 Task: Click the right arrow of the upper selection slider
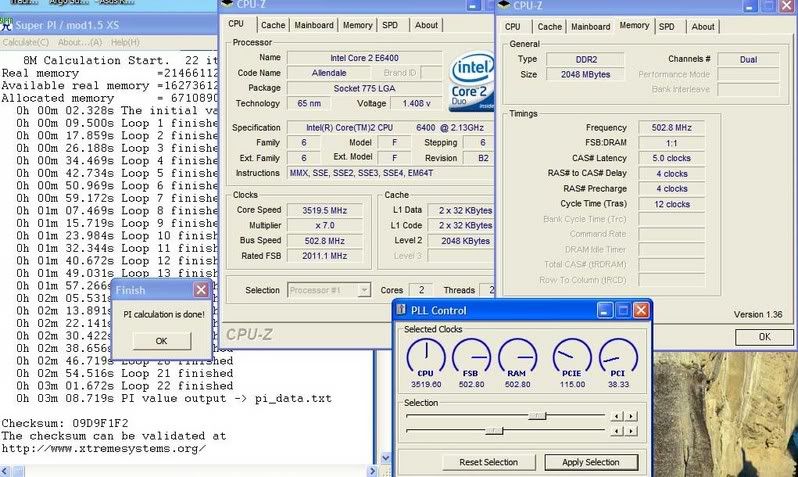[x=631, y=416]
